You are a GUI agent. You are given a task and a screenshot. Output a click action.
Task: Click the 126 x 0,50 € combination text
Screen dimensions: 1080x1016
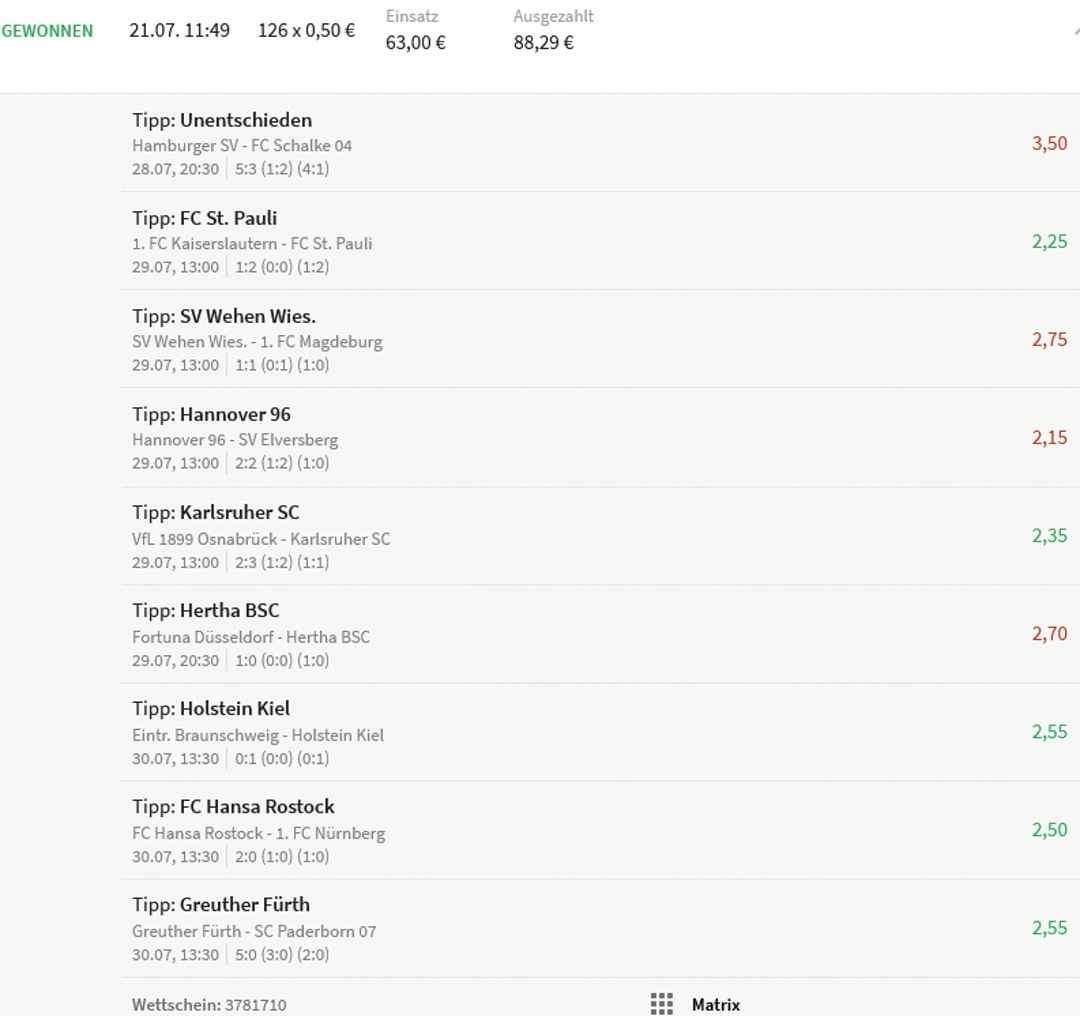coord(307,30)
